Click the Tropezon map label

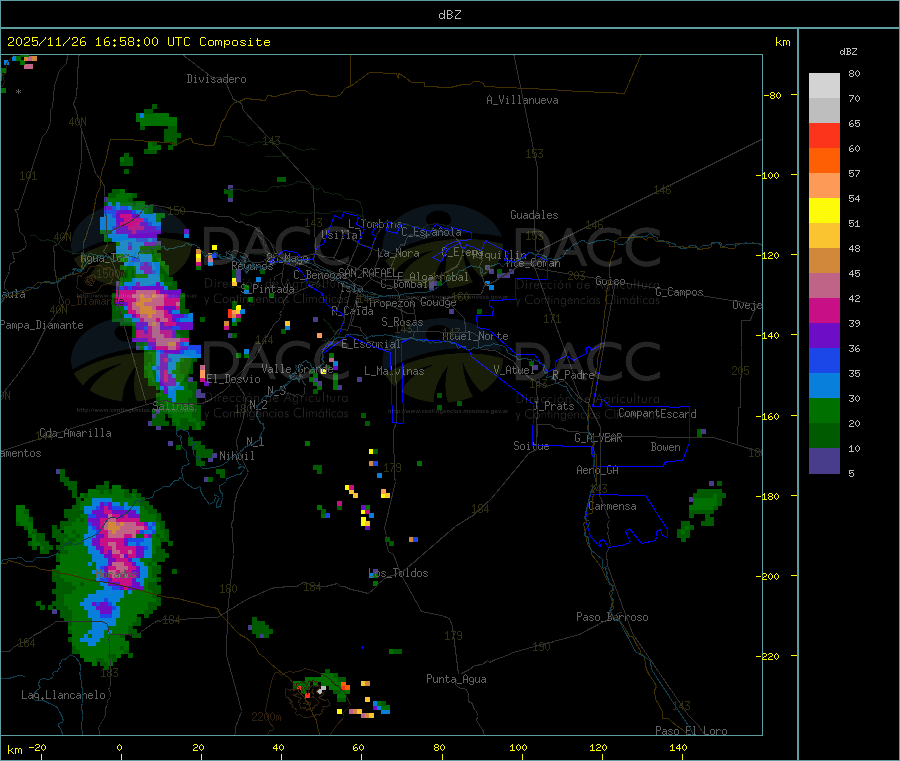(391, 302)
